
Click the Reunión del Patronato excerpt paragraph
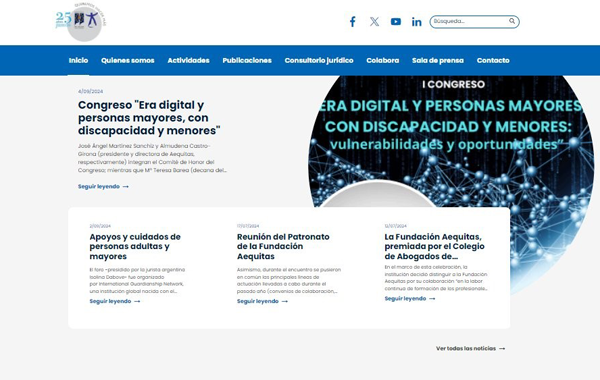289,281
